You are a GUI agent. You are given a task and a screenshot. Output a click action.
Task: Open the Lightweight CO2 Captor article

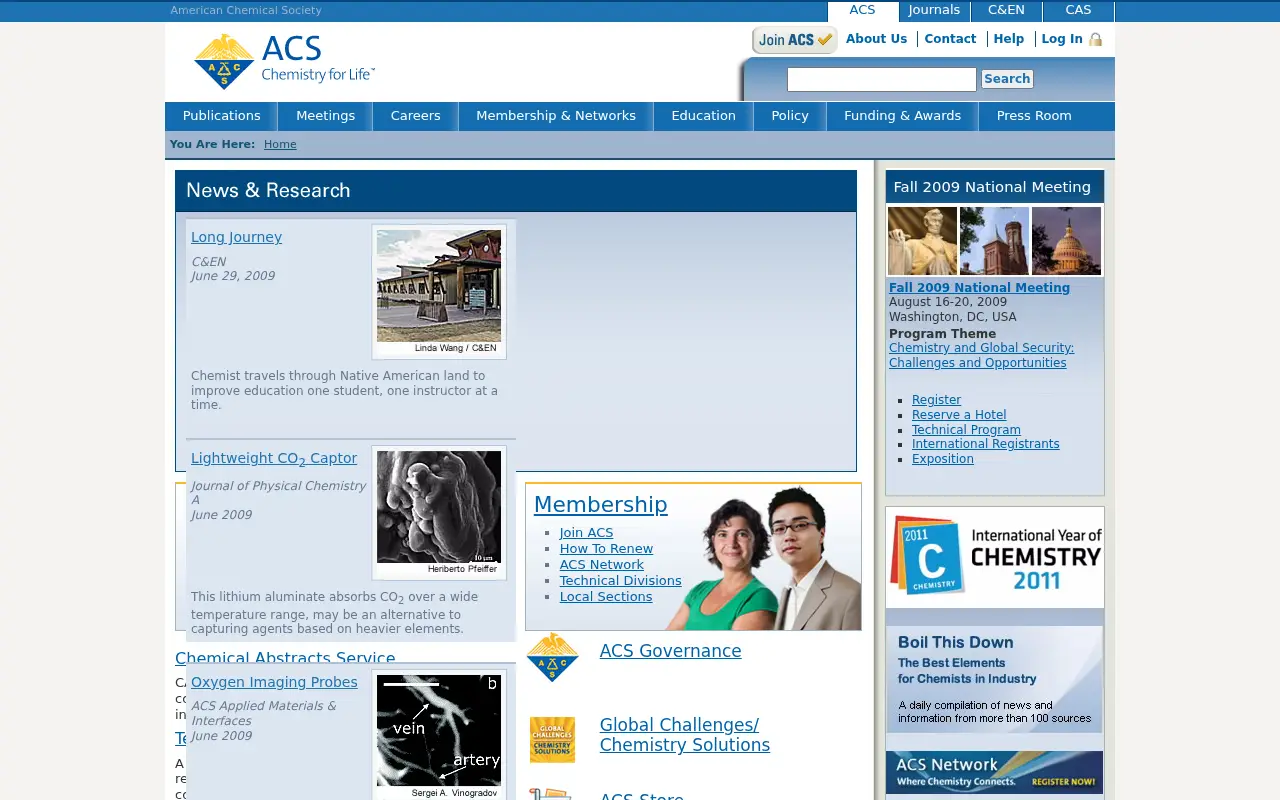(274, 459)
